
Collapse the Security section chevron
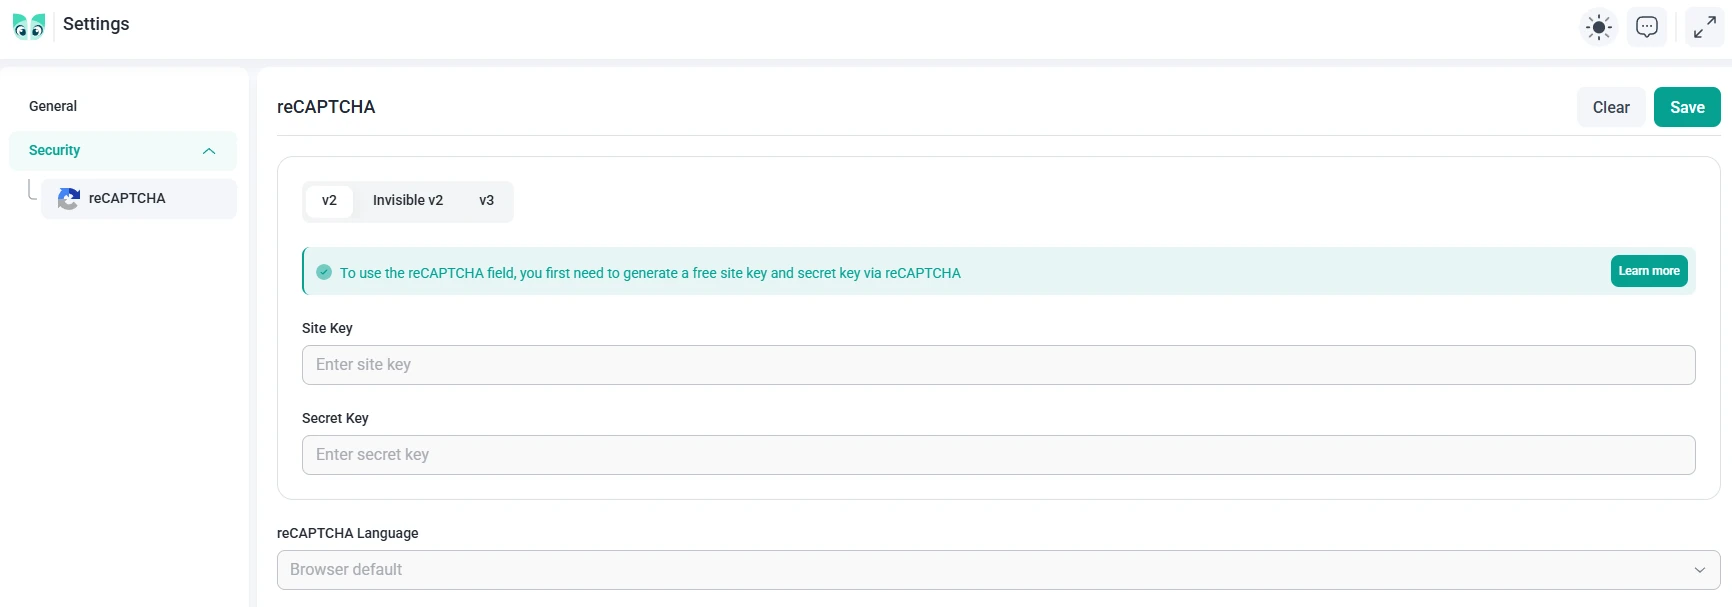[x=209, y=151]
